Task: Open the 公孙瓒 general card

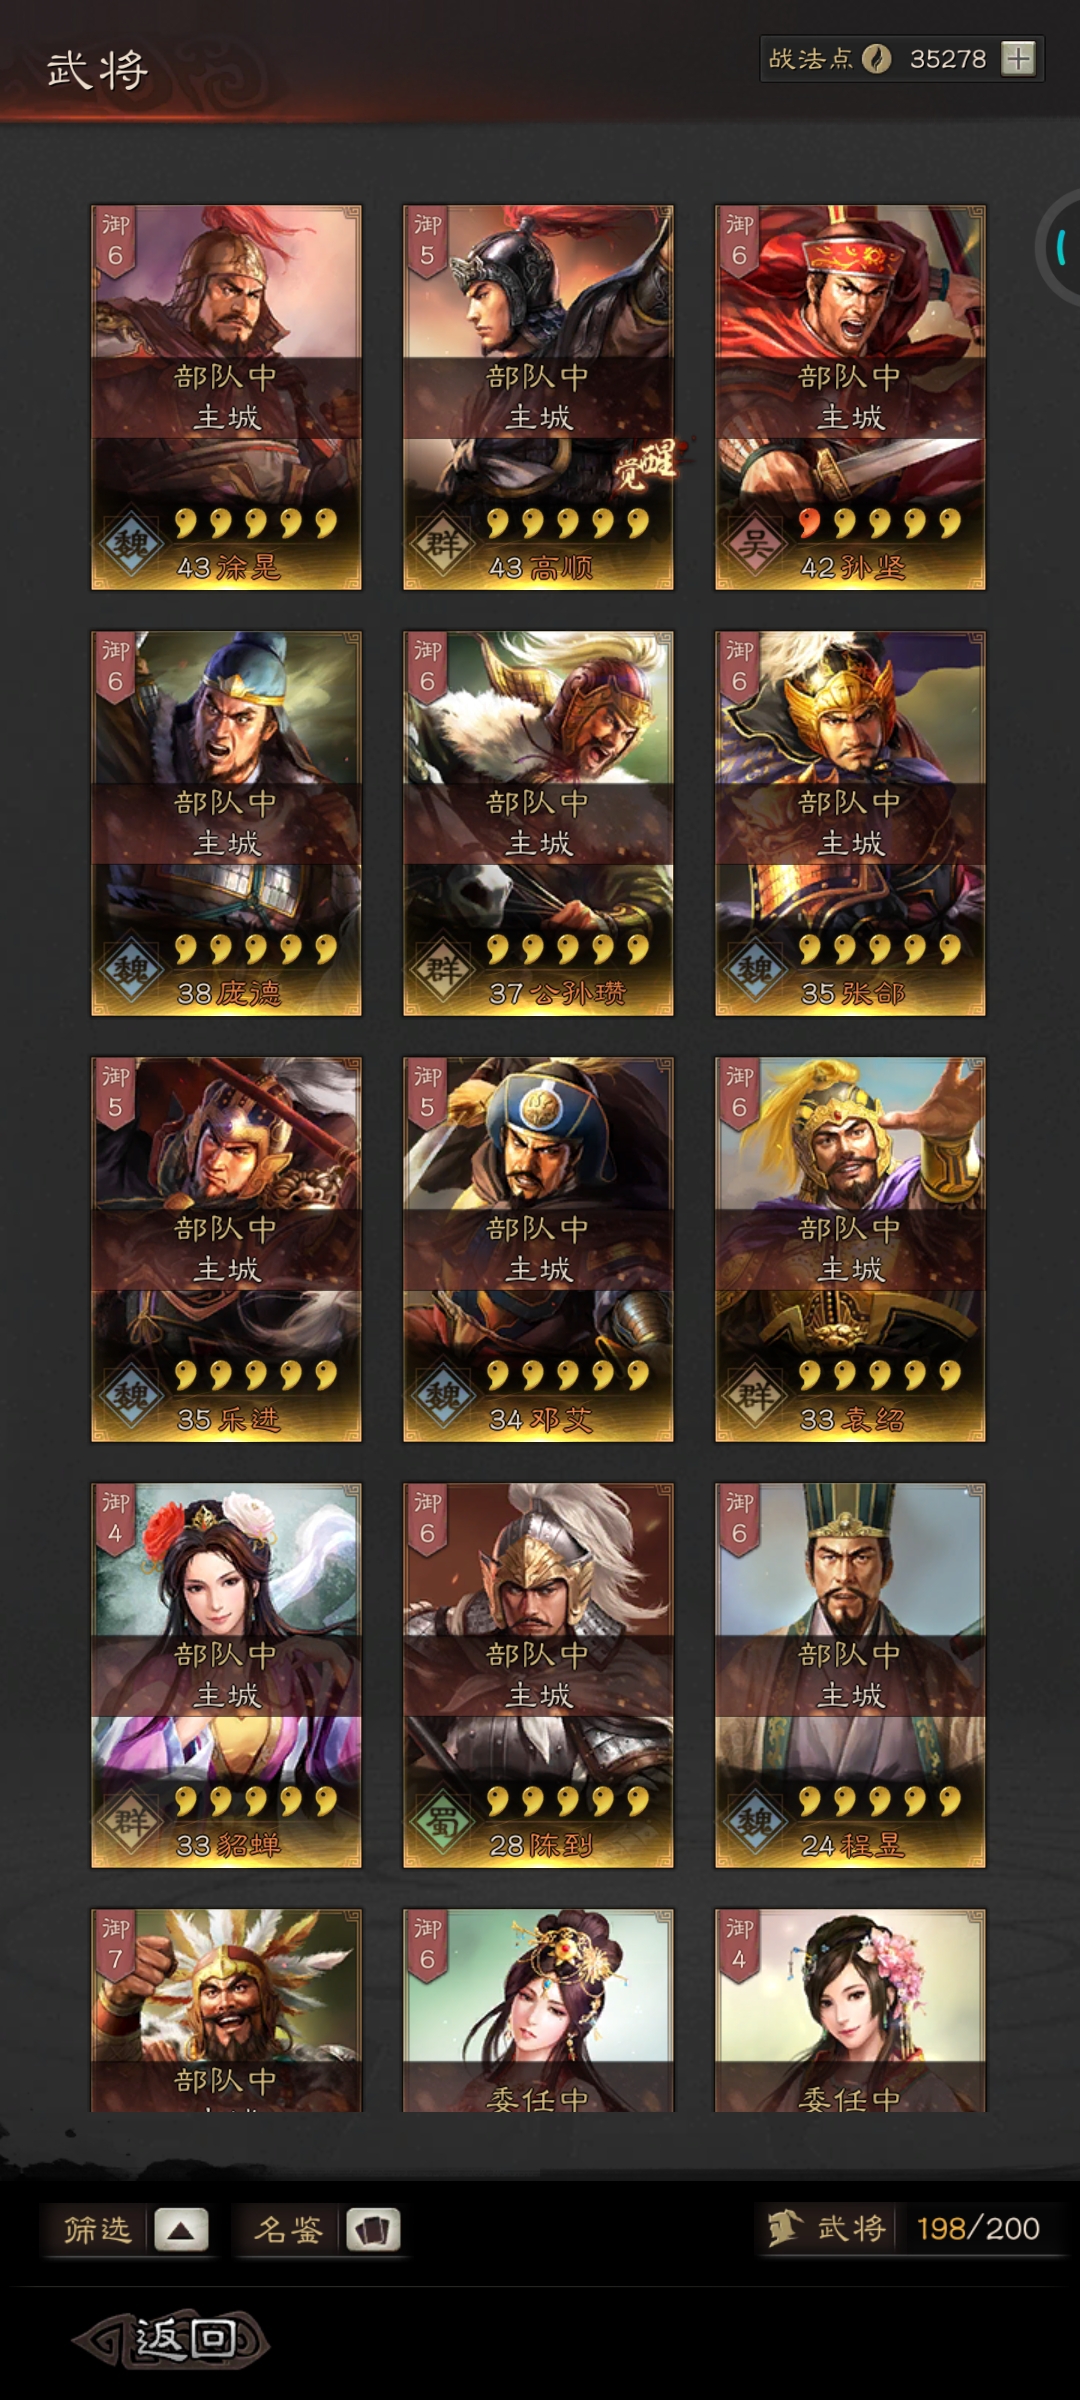Action: [x=538, y=823]
